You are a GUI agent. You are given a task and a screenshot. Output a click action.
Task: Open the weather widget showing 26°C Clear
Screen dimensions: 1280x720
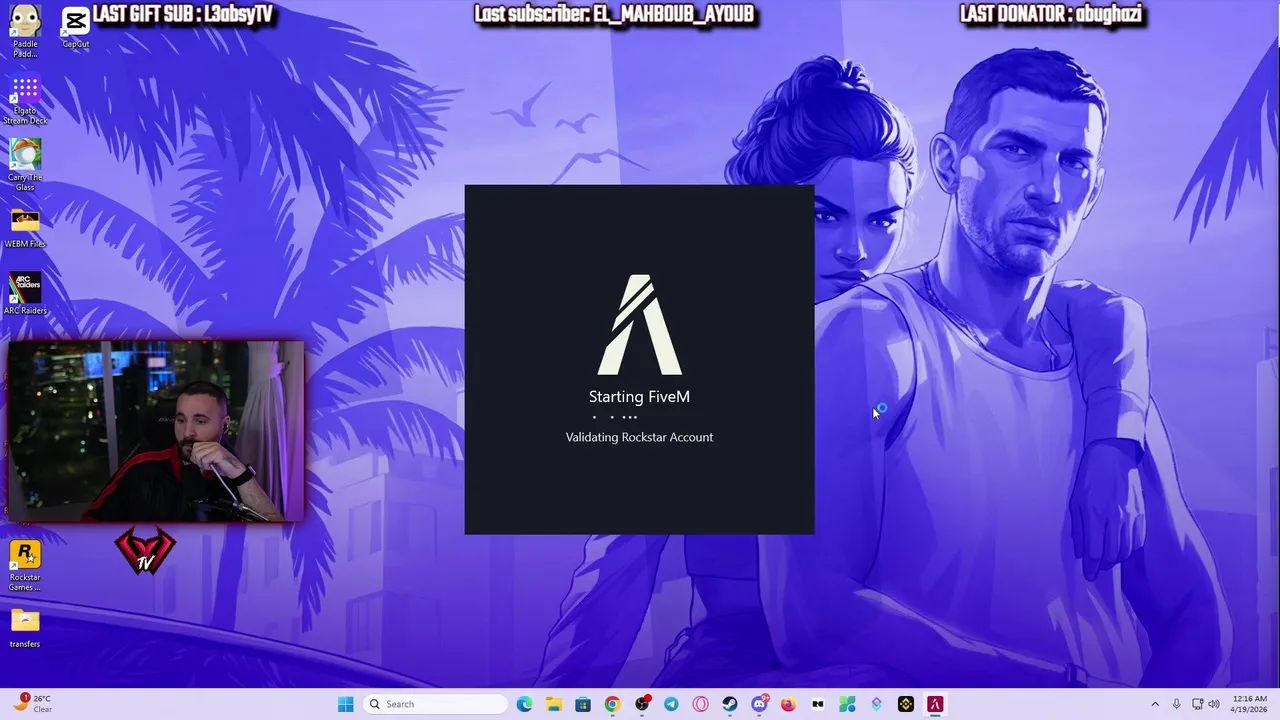(32, 704)
